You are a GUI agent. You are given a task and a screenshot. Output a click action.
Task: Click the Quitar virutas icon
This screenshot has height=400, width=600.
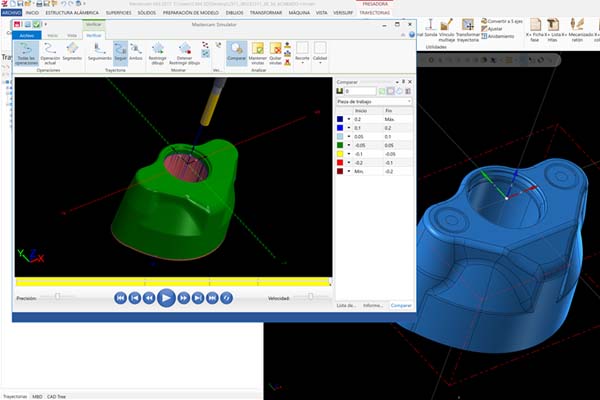(276, 51)
